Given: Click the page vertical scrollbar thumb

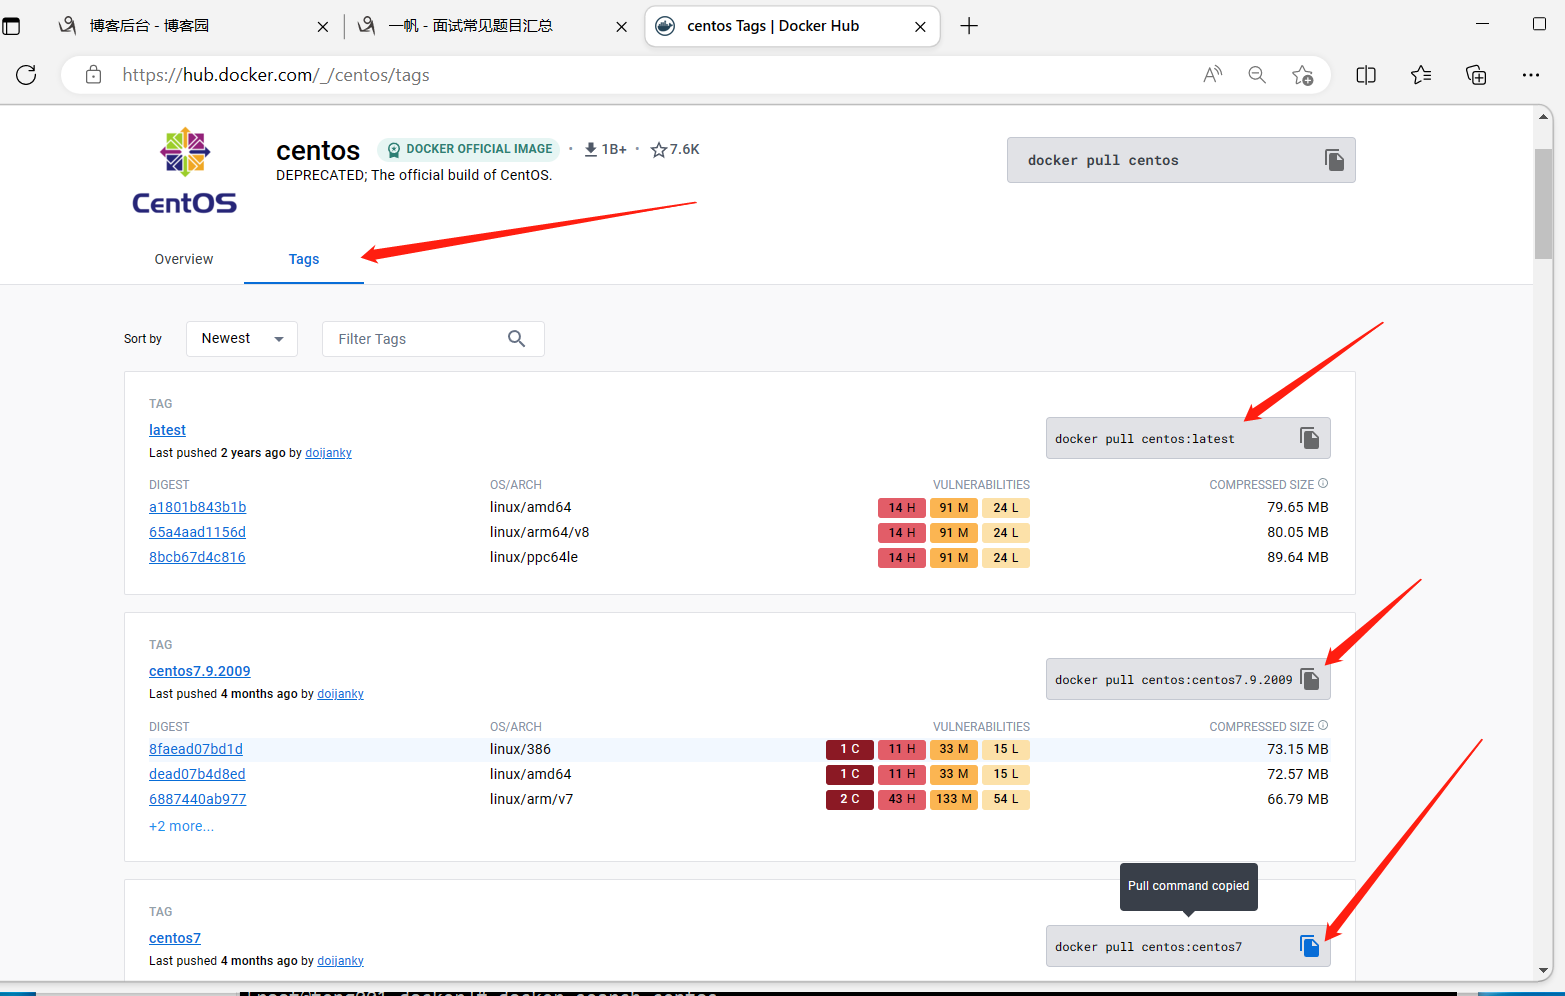Looking at the screenshot, I should (1544, 204).
